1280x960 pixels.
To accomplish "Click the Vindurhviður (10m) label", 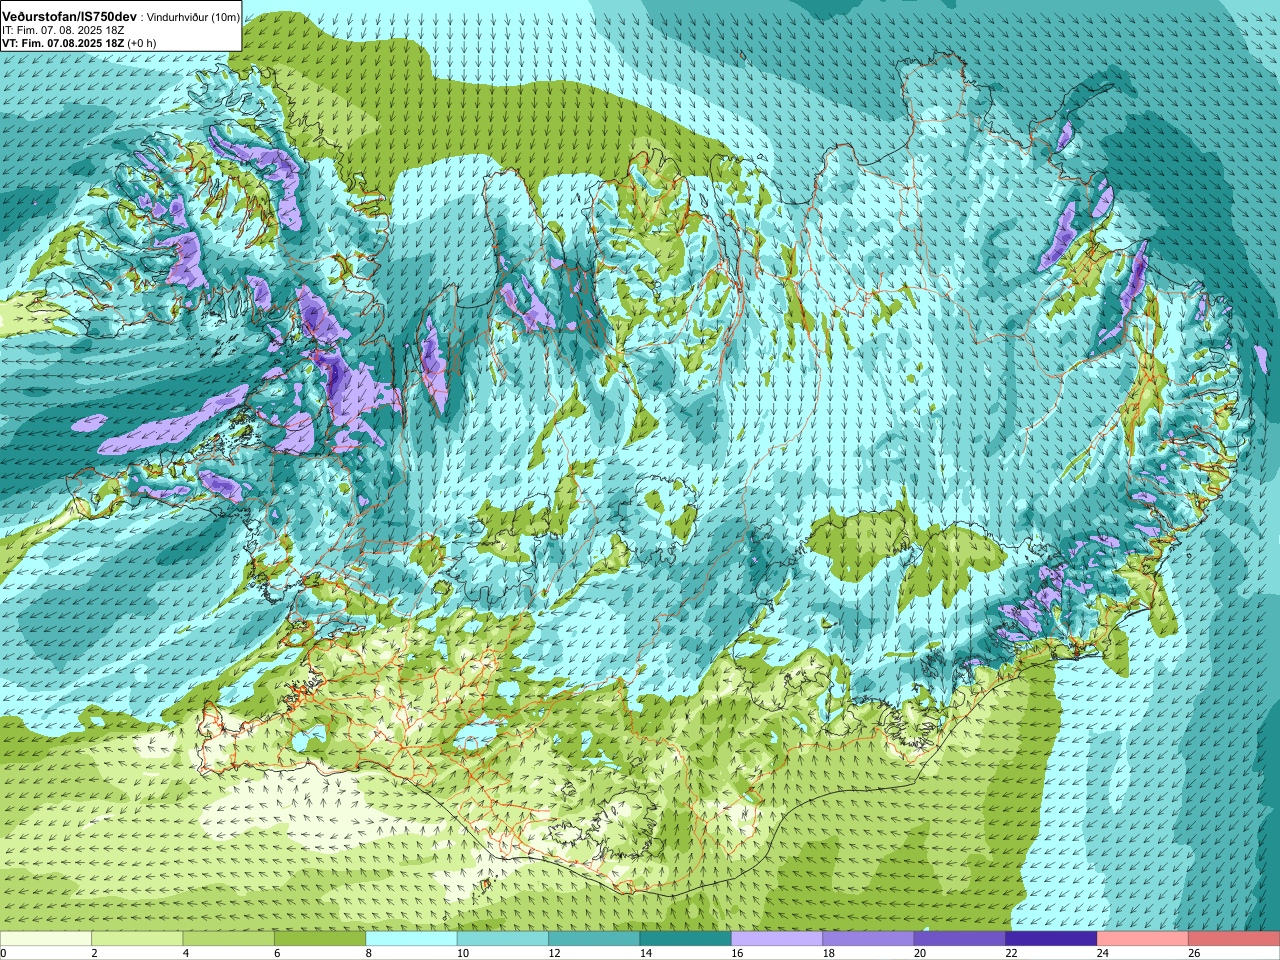I will click(193, 17).
